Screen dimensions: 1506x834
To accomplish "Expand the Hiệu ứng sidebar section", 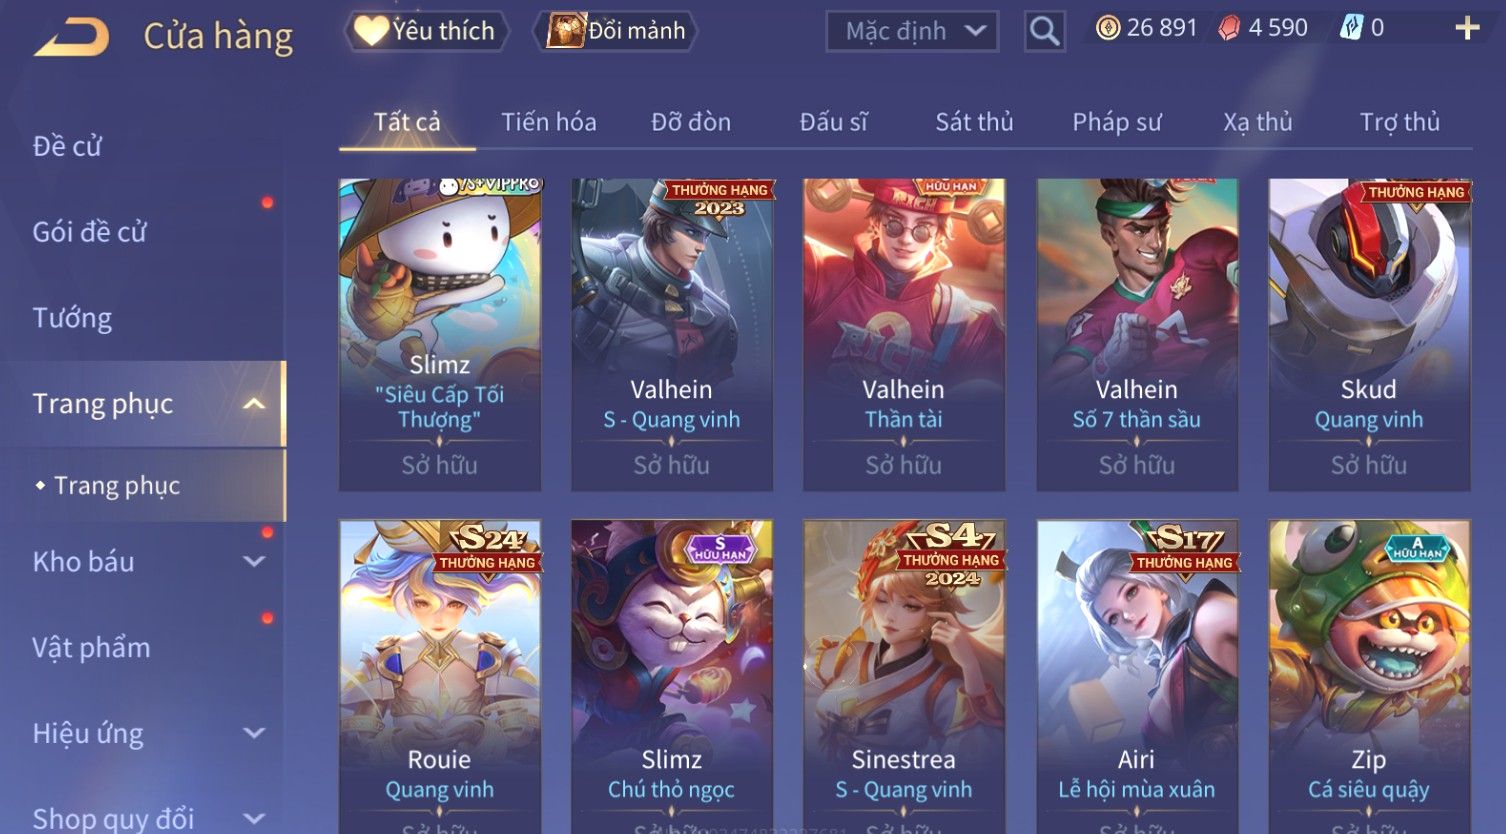I will 254,734.
